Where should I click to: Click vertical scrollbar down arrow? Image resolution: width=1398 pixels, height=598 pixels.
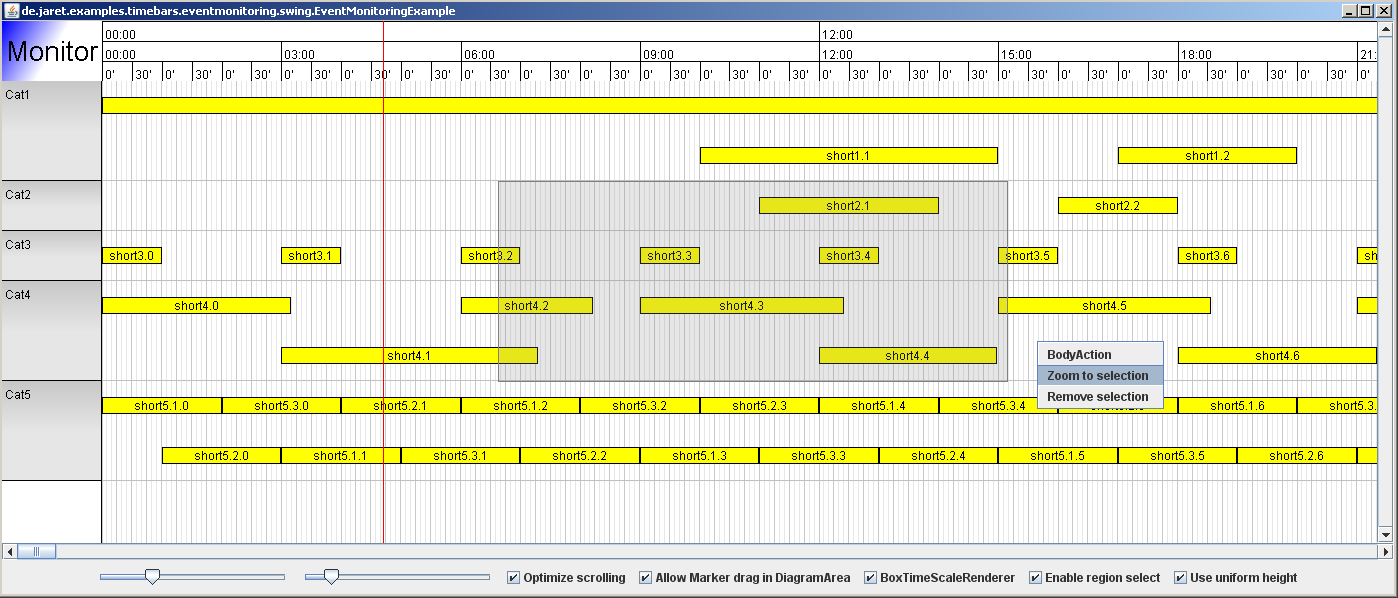(x=1386, y=535)
